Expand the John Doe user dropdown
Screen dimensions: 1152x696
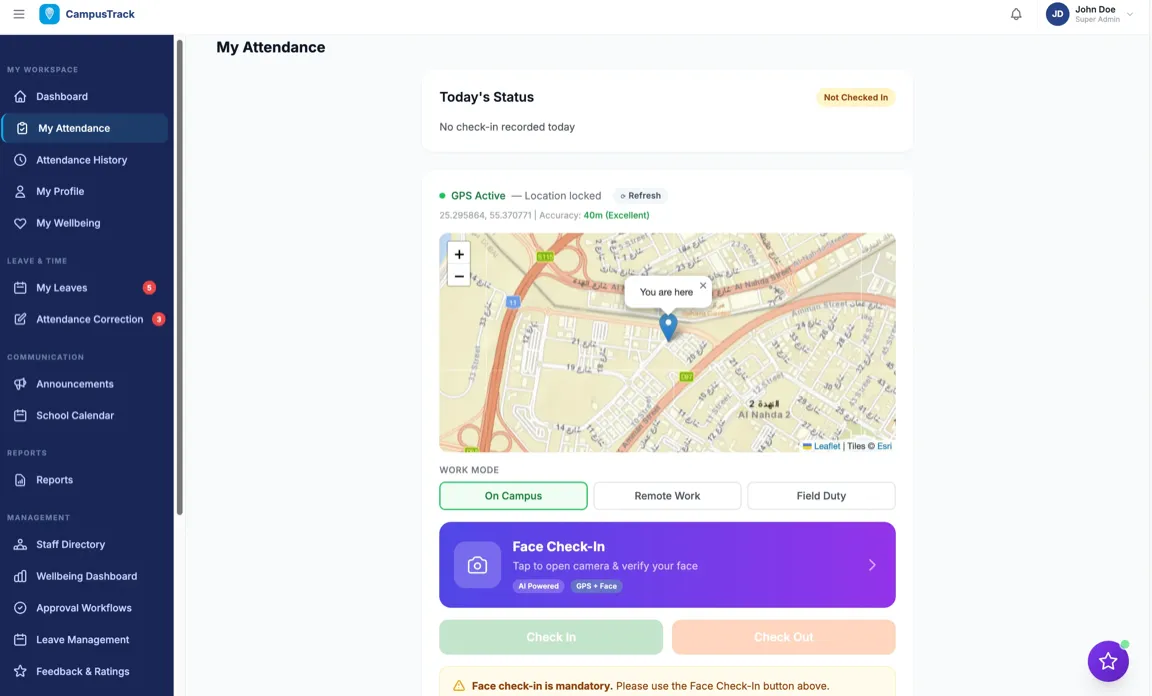pos(1130,14)
